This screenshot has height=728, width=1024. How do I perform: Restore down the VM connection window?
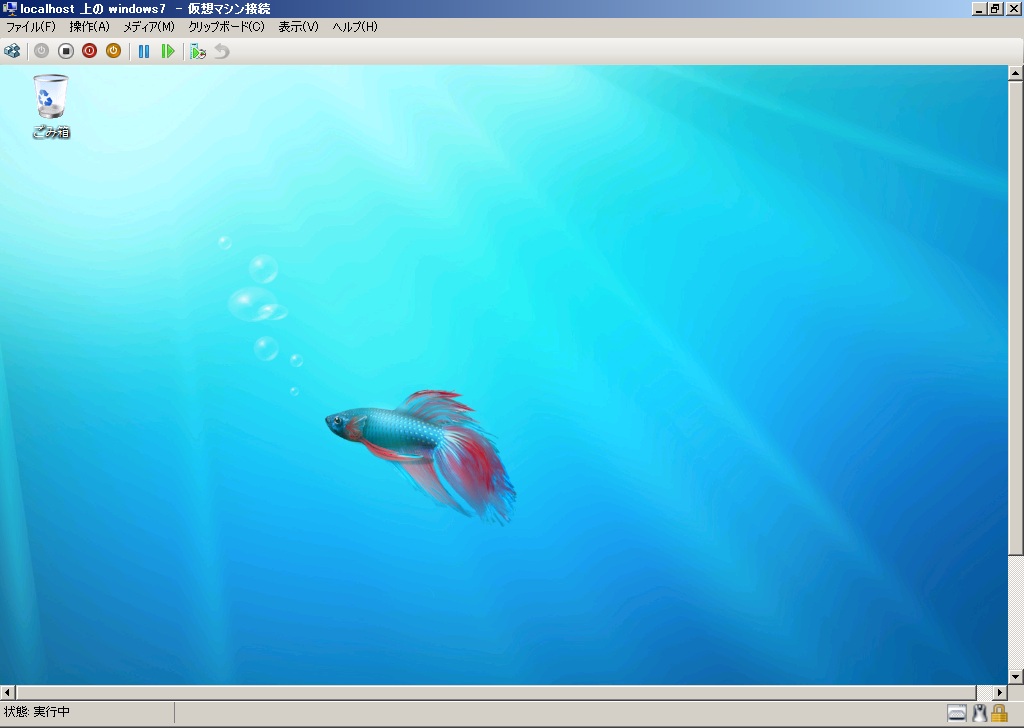tap(995, 8)
